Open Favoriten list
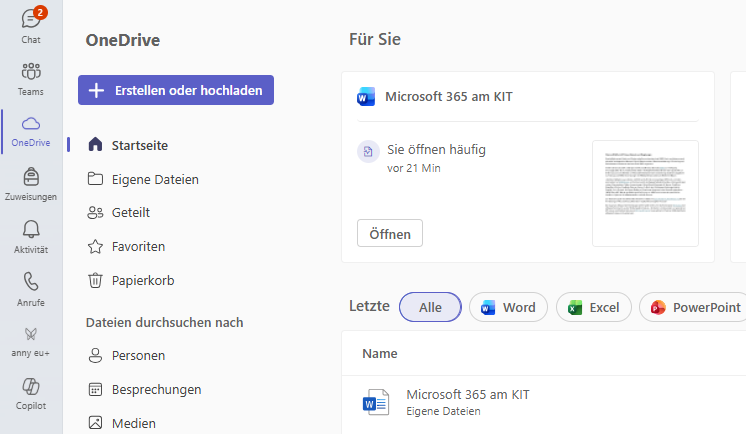Viewport: 746px width, 434px height. pyautogui.click(x=138, y=246)
